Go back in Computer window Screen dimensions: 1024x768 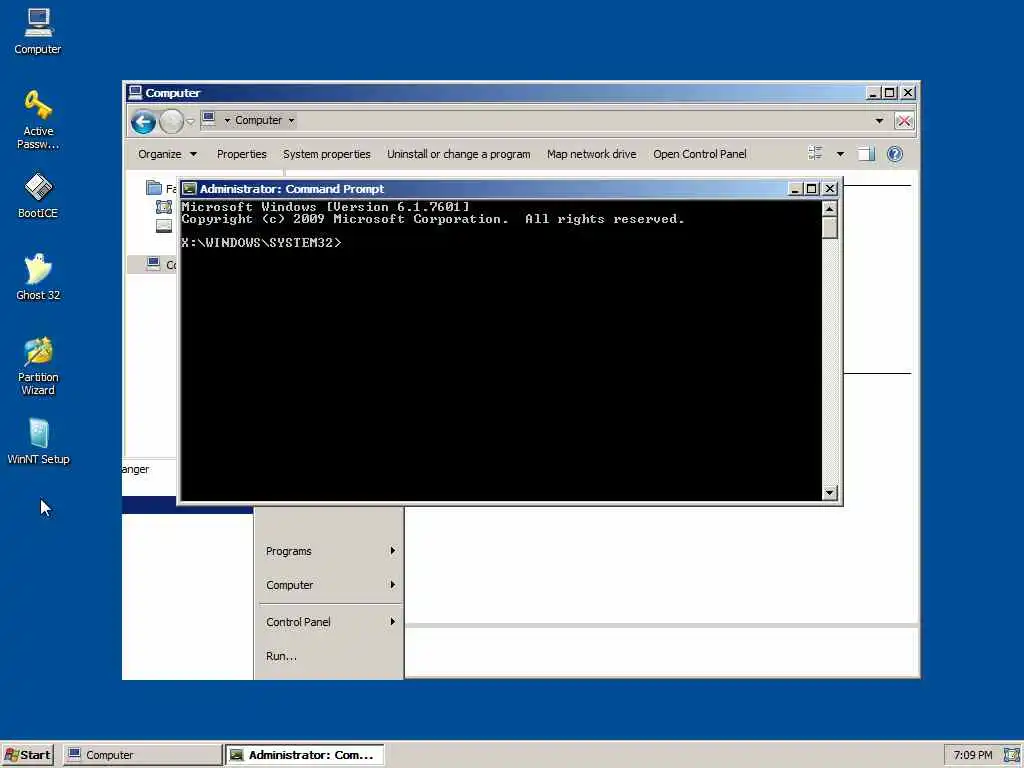point(143,121)
